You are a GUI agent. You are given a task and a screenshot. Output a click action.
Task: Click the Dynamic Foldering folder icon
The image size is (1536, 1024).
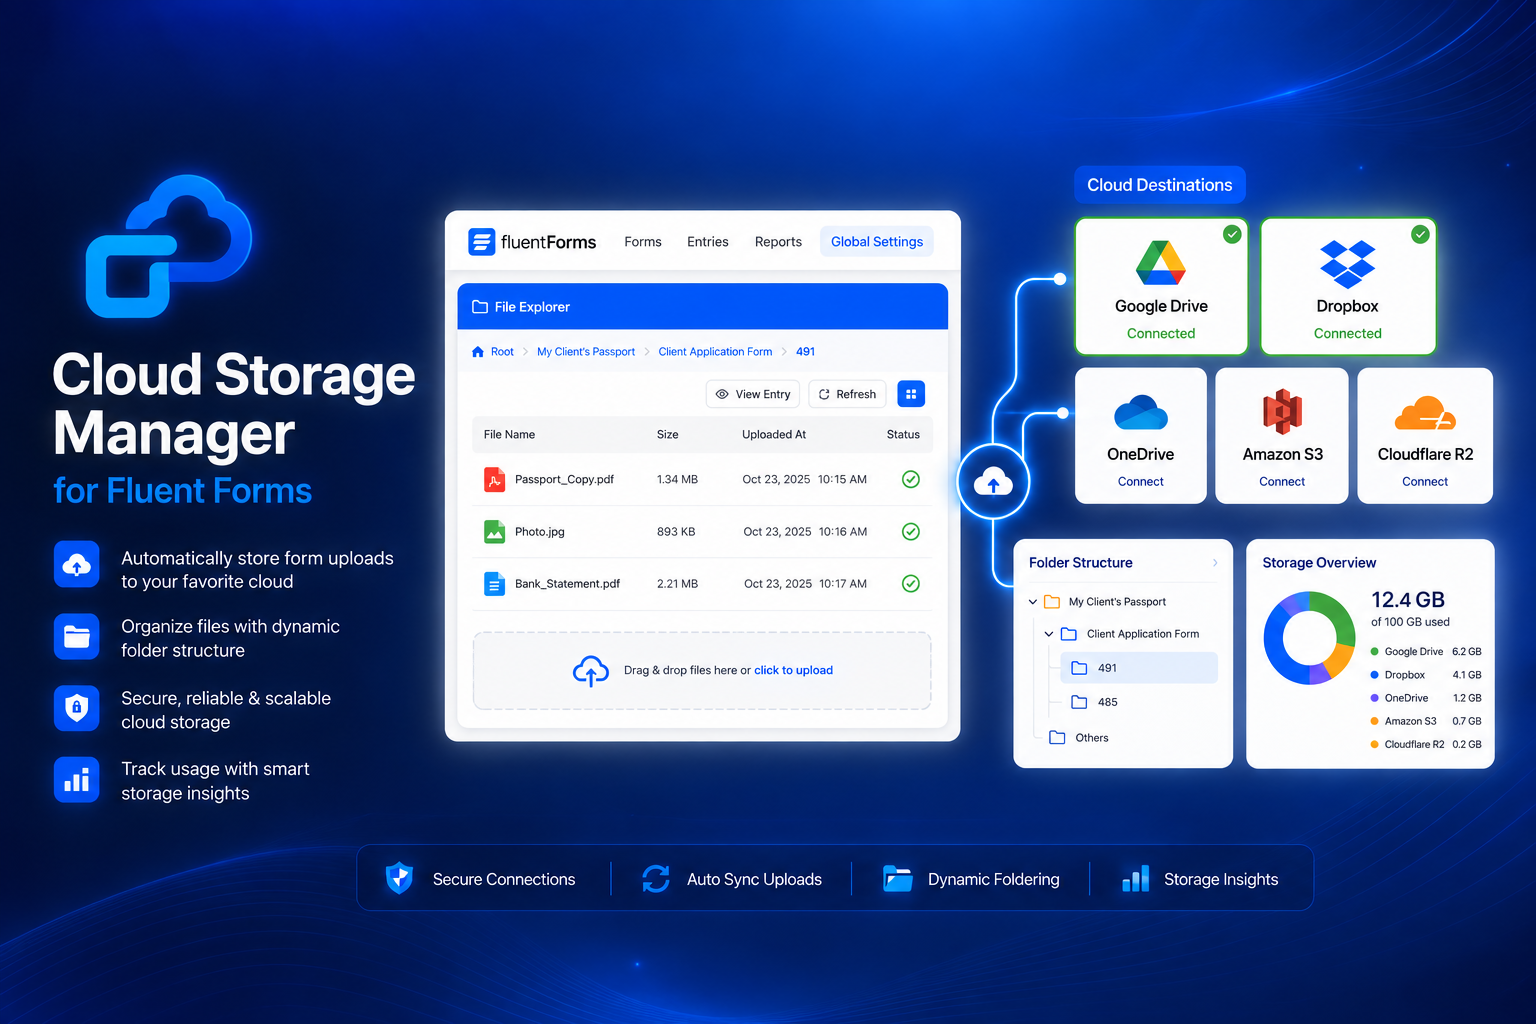click(x=898, y=879)
